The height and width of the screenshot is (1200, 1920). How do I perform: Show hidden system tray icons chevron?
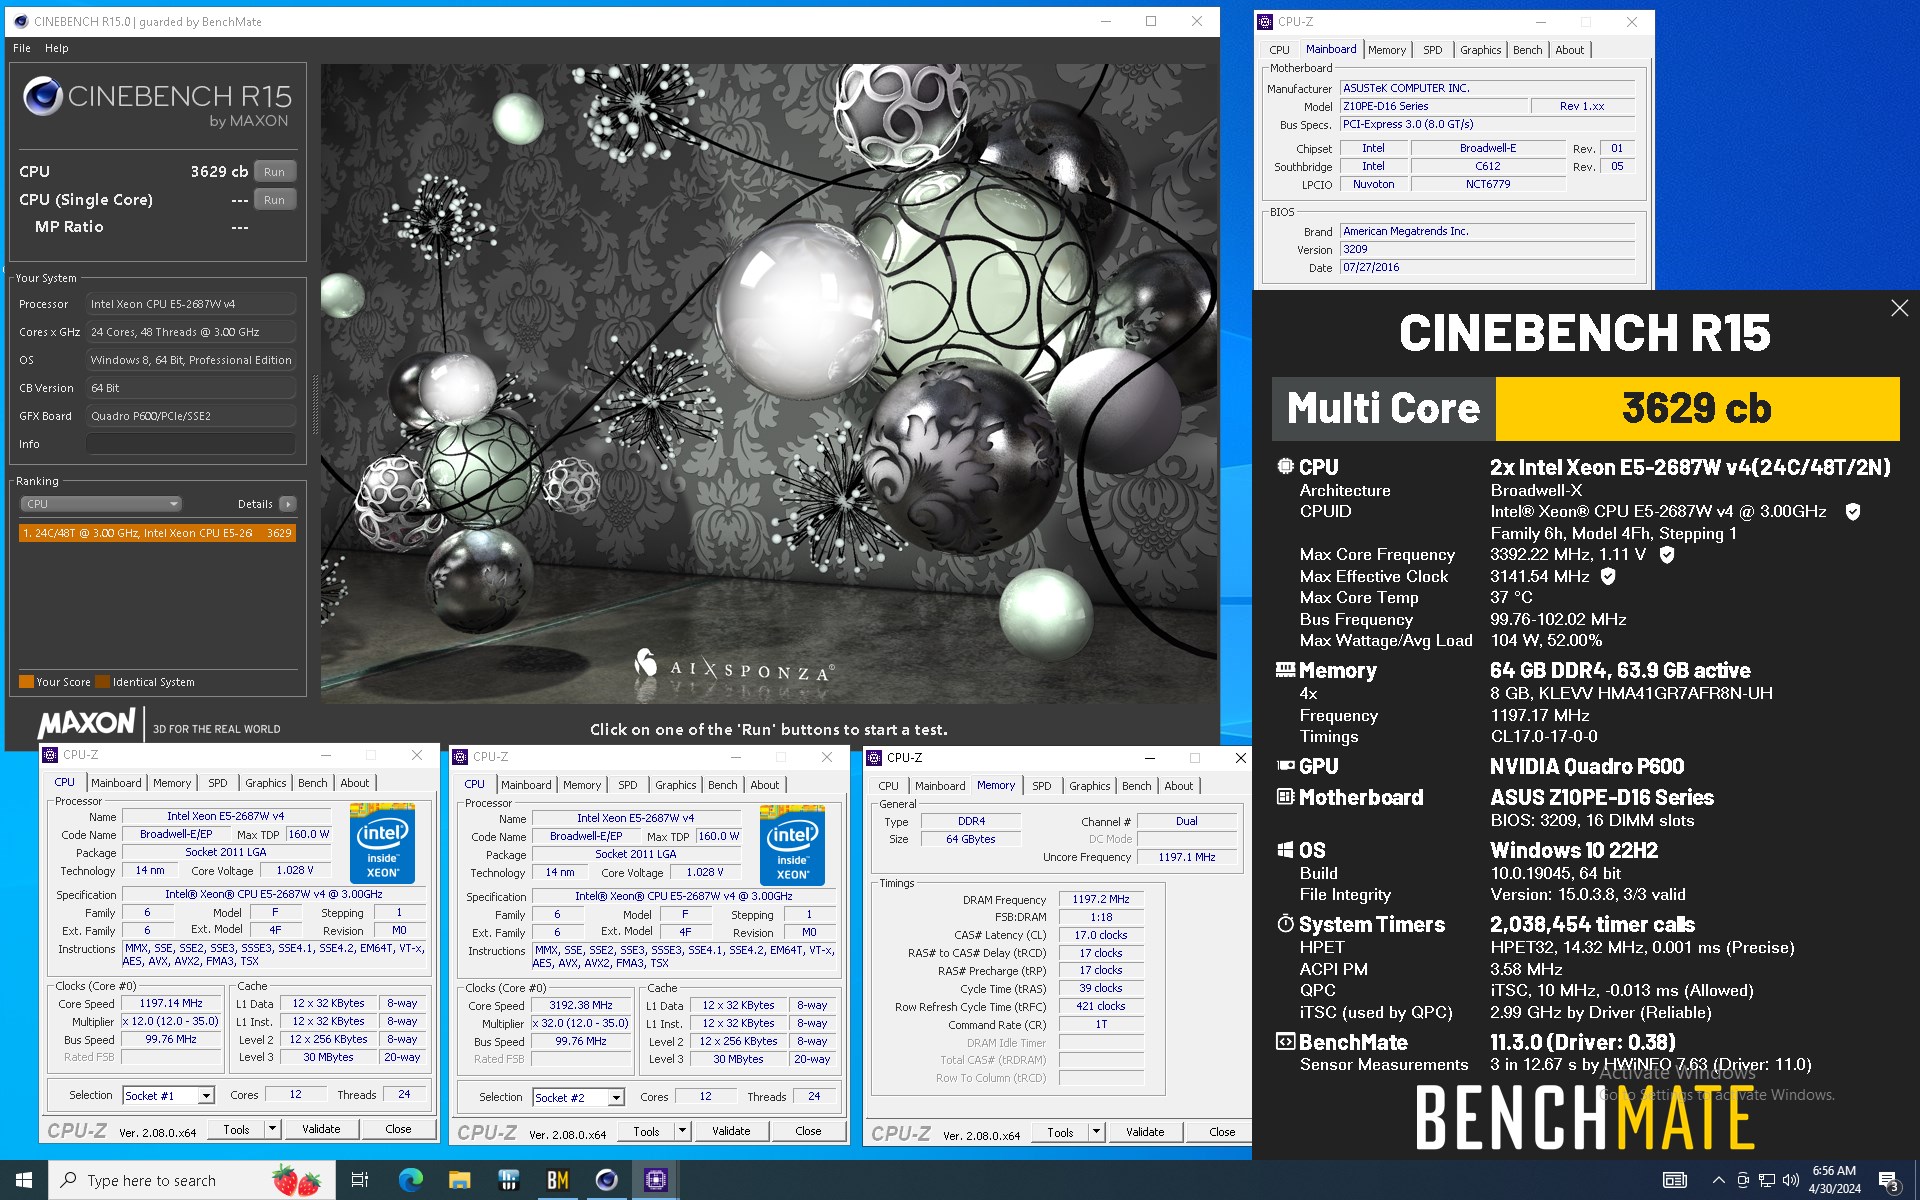coord(1718,1180)
